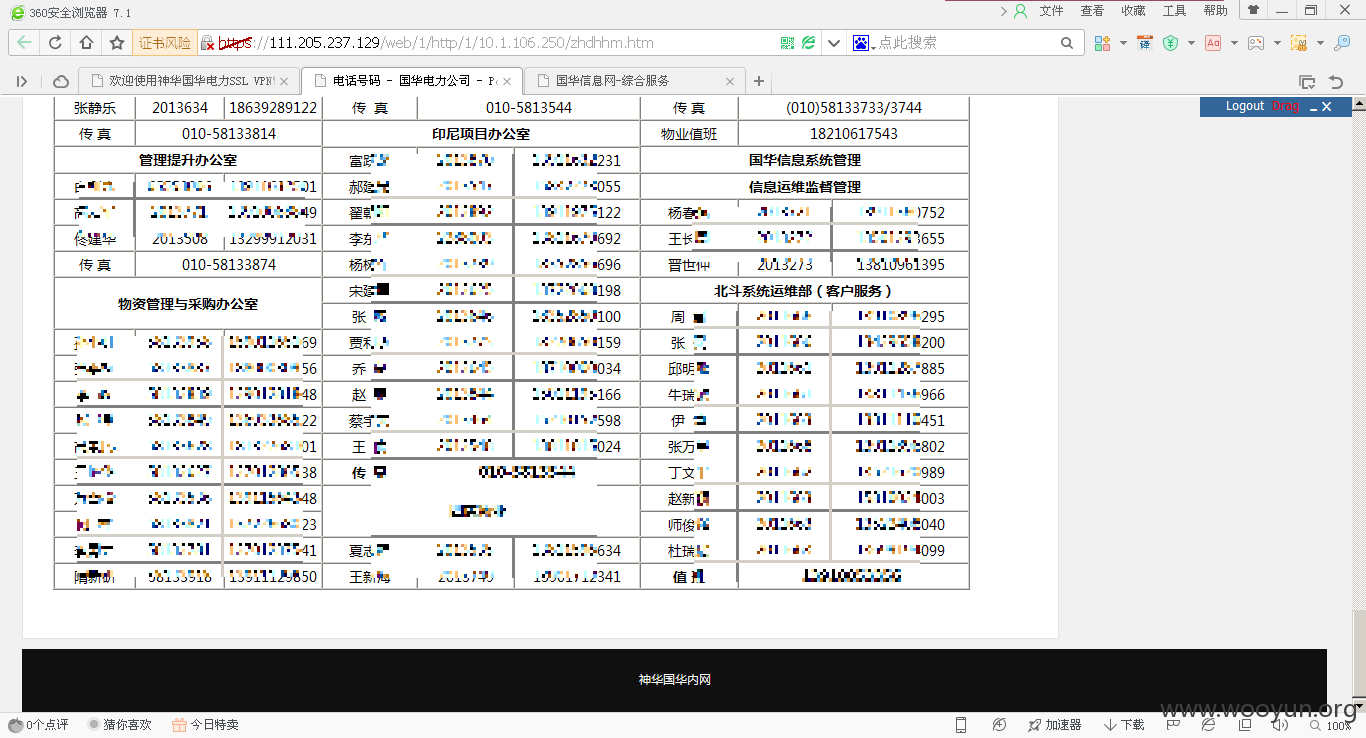Click the green leaf speed-mode icon

pyautogui.click(x=808, y=43)
